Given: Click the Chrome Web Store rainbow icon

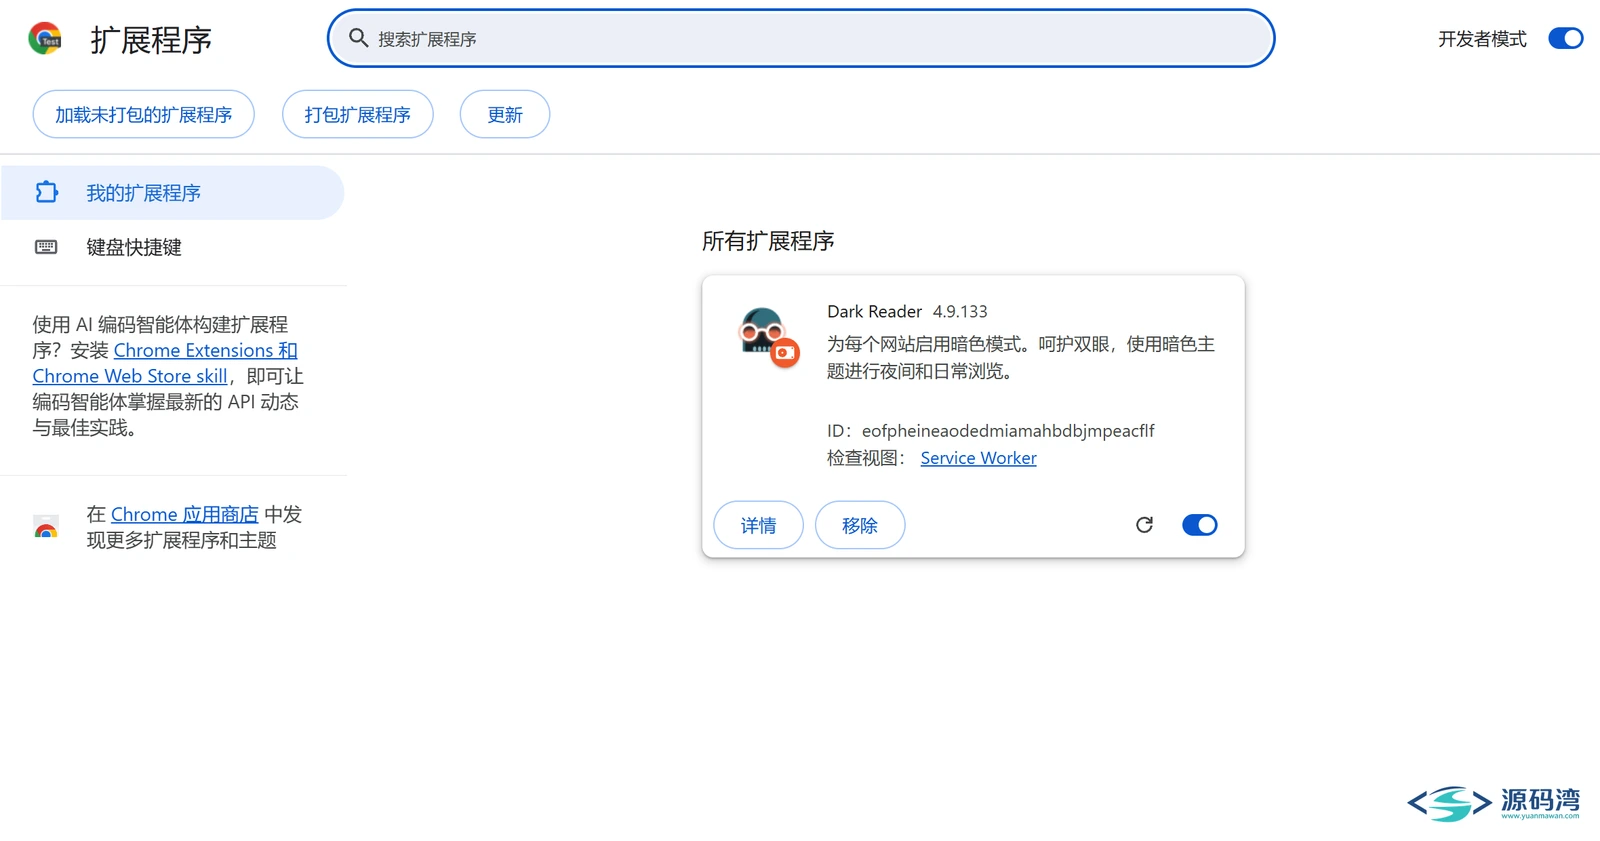Looking at the screenshot, I should tap(46, 527).
